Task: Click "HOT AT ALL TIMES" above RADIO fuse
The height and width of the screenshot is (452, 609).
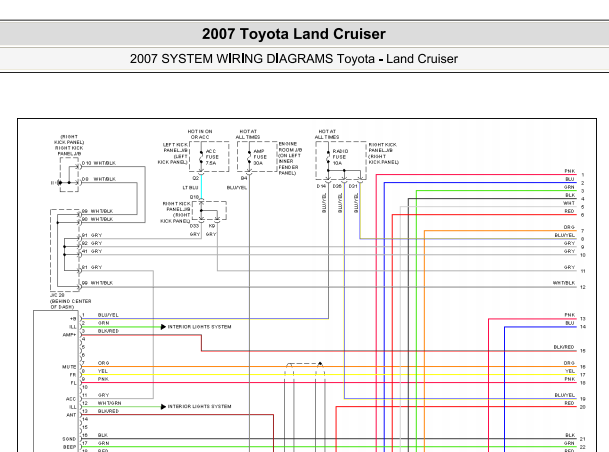Action: point(327,134)
